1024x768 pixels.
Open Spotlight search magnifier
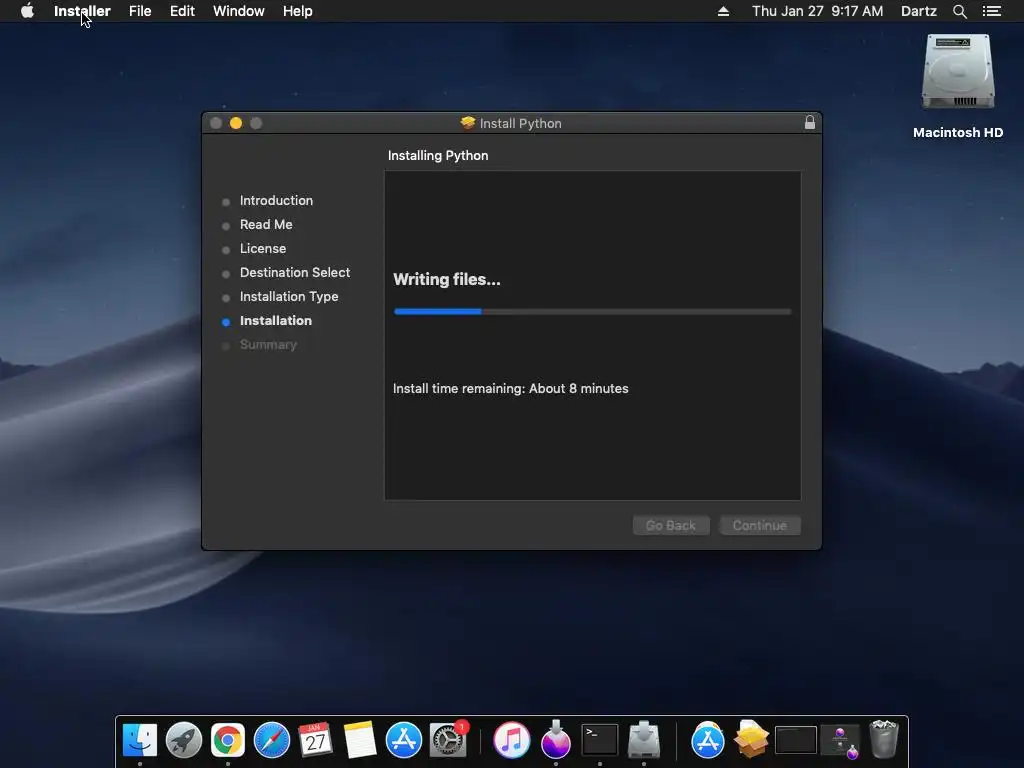click(x=959, y=11)
